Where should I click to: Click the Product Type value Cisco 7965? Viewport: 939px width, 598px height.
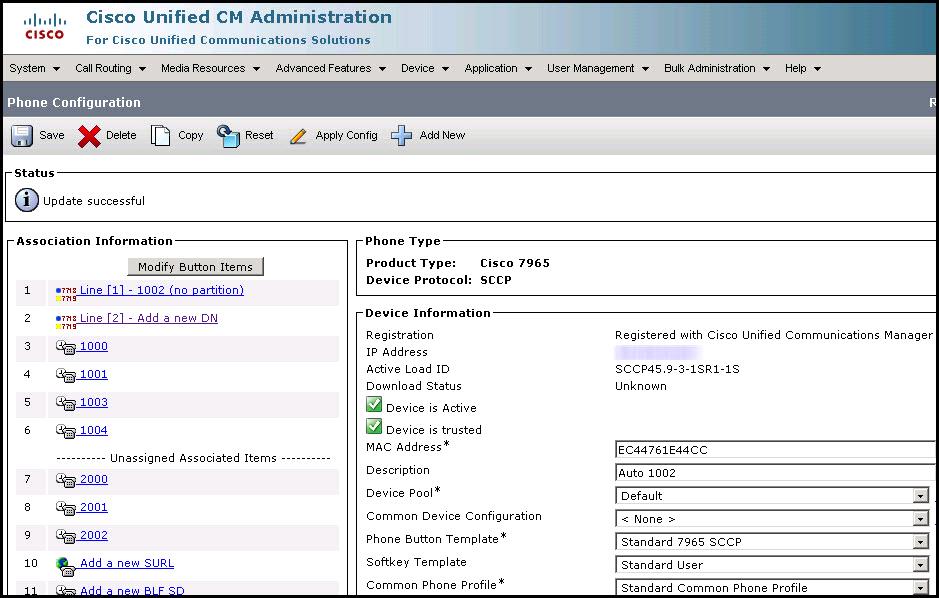point(515,263)
